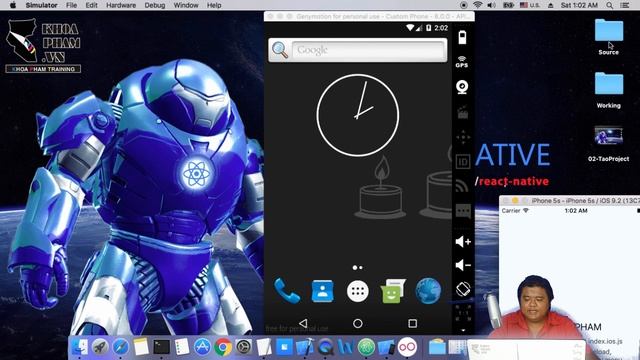This screenshot has width=640, height=360.
Task: Tap the Android Recents square button
Action: pyautogui.click(x=413, y=323)
